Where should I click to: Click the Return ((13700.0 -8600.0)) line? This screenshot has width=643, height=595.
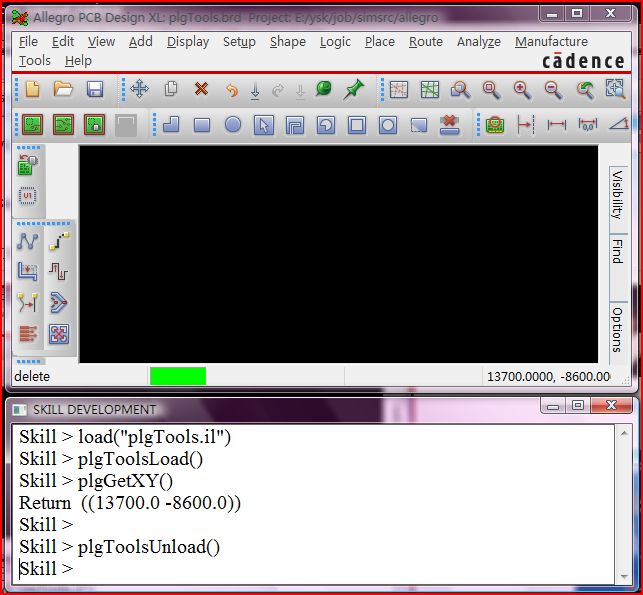[130, 503]
